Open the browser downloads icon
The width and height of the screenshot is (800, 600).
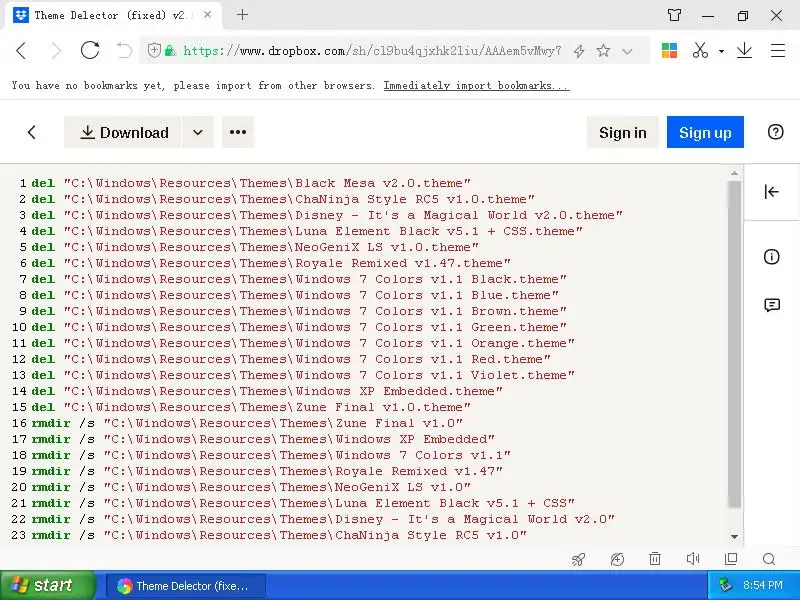[744, 50]
